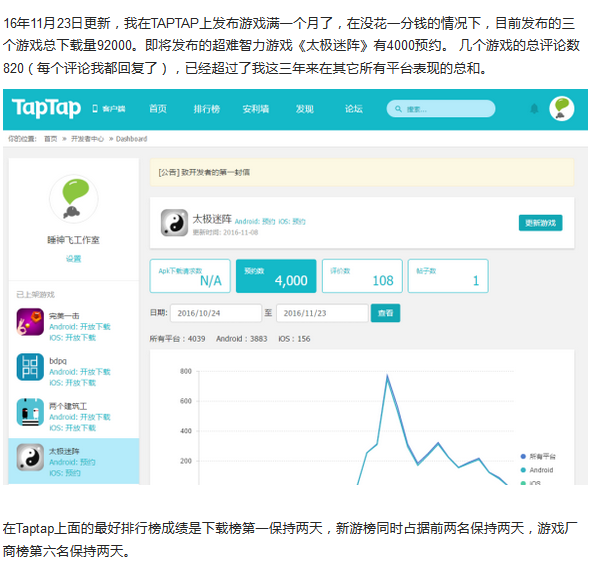This screenshot has height=564, width=591.
Task: Toggle the 所有平台 chart legend series
Action: pos(538,457)
